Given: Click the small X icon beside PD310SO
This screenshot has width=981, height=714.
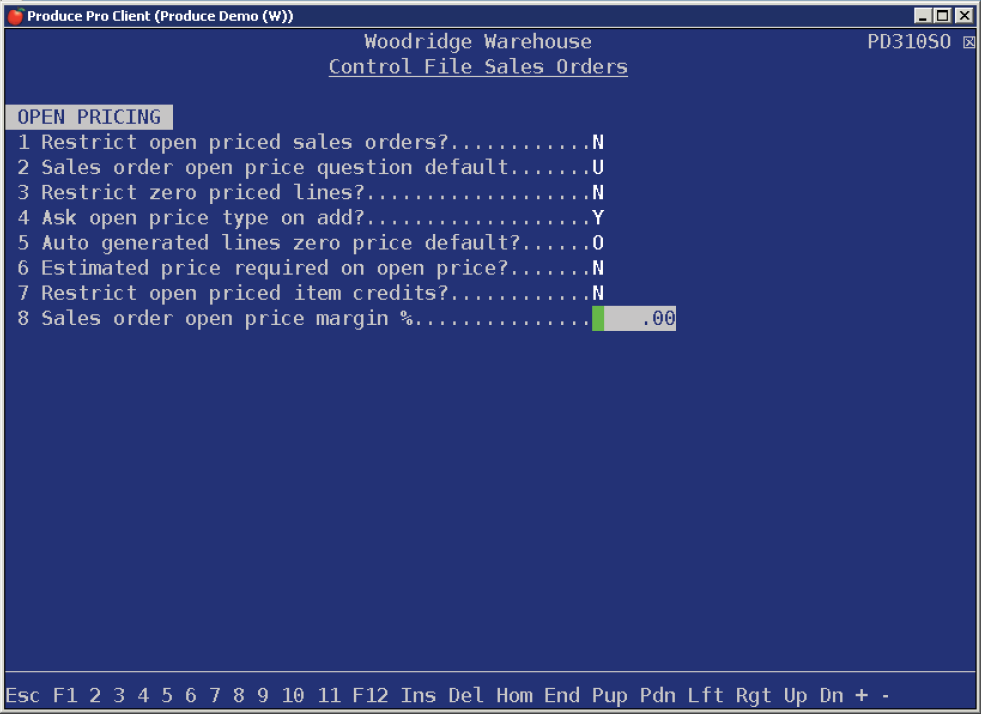Looking at the screenshot, I should coord(968,43).
